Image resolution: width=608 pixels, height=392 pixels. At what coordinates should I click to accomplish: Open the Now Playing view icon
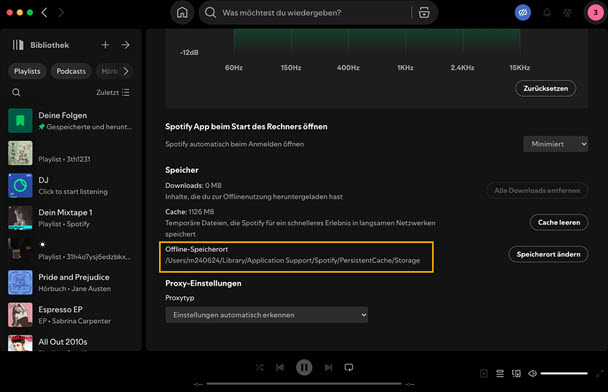click(x=484, y=373)
